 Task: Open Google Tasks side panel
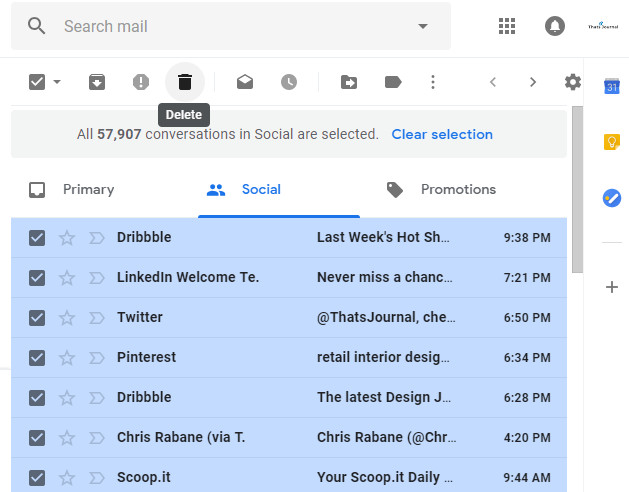tap(612, 198)
